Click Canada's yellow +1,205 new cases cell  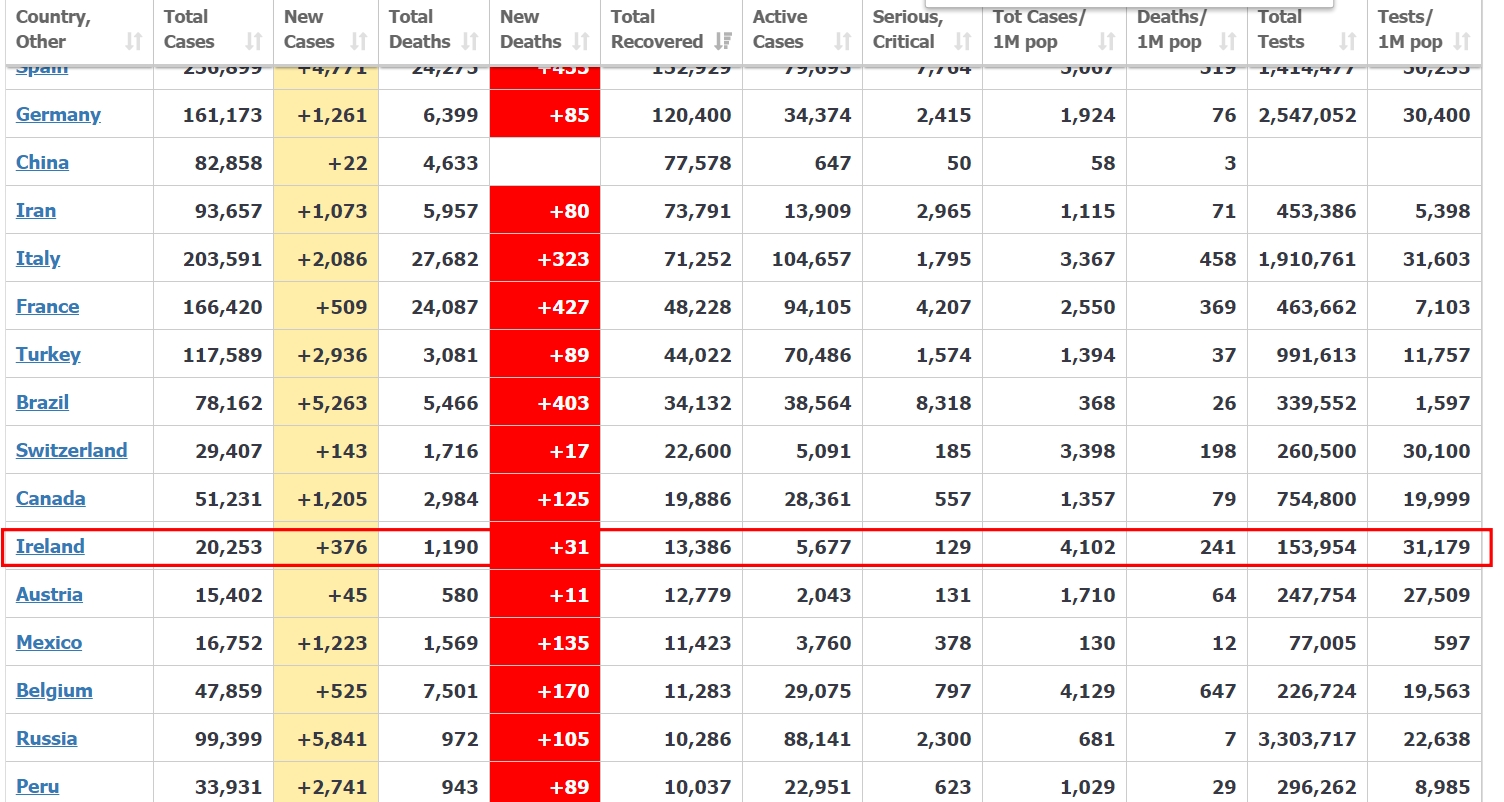326,498
